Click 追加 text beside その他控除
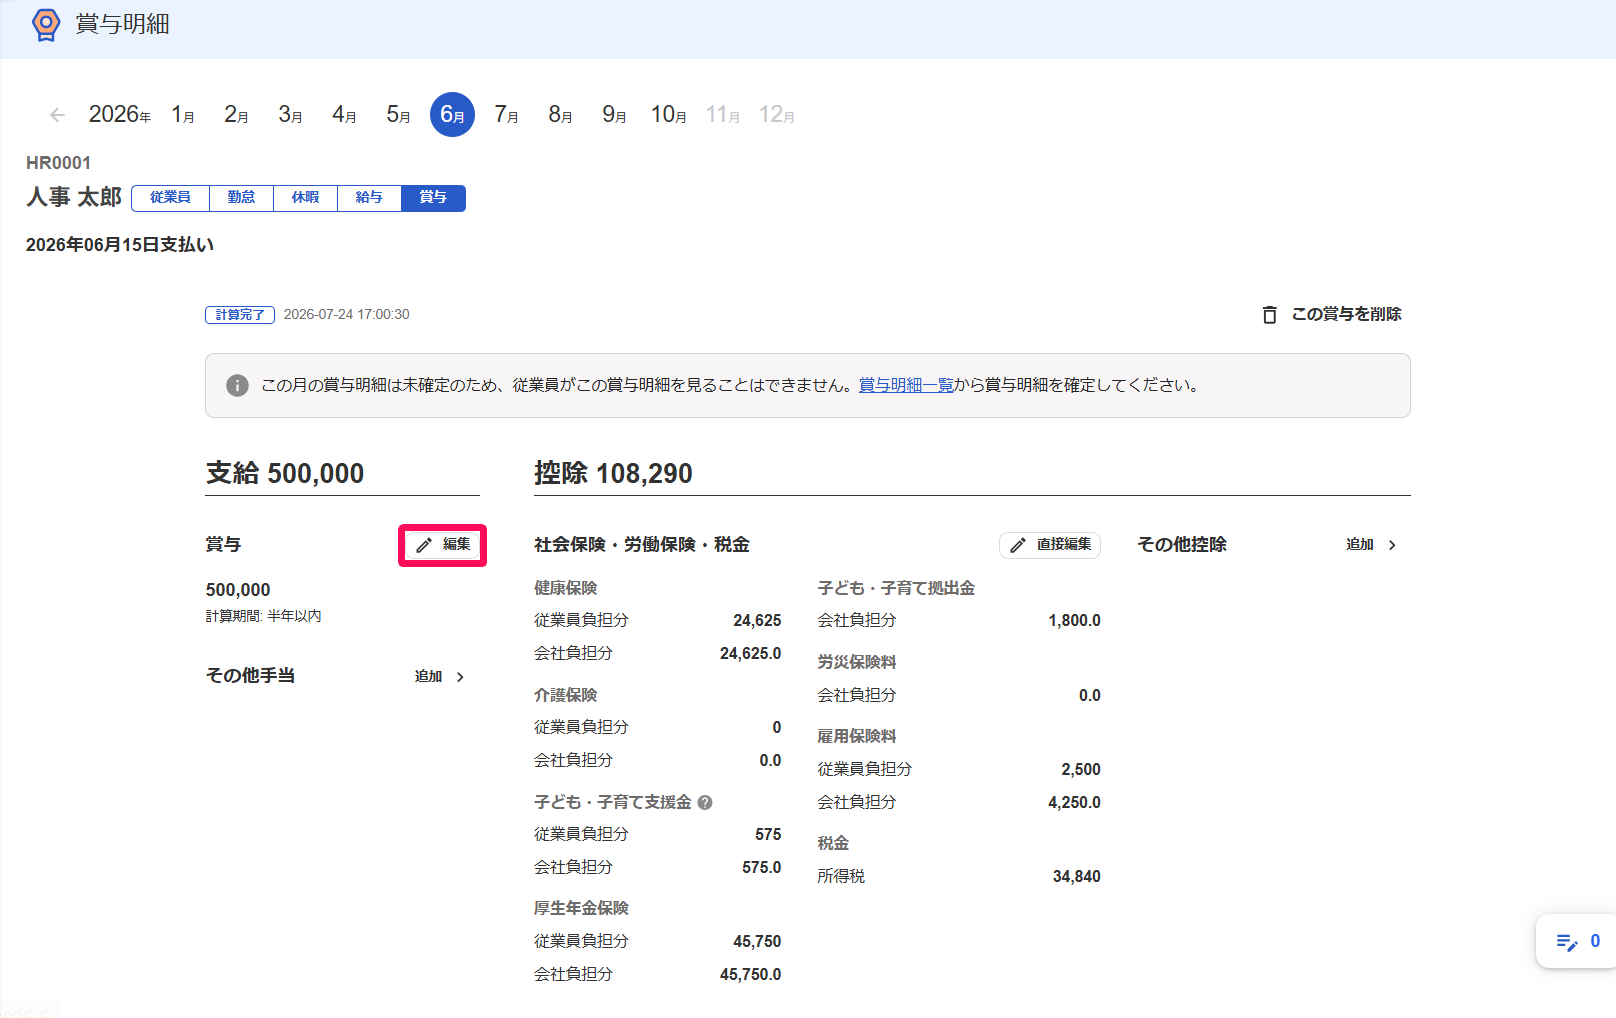The width and height of the screenshot is (1616, 1018). pos(1359,545)
